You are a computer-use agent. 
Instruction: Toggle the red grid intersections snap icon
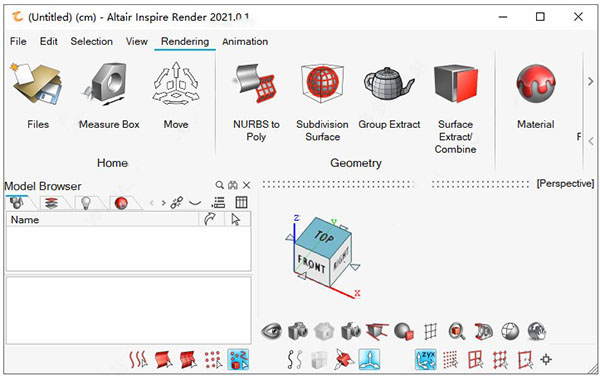coord(500,360)
